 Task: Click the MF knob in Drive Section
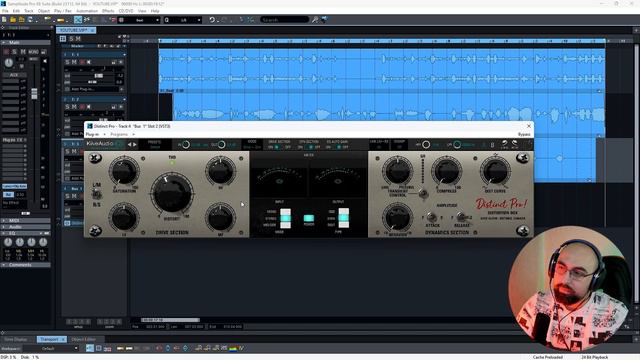pos(220,218)
